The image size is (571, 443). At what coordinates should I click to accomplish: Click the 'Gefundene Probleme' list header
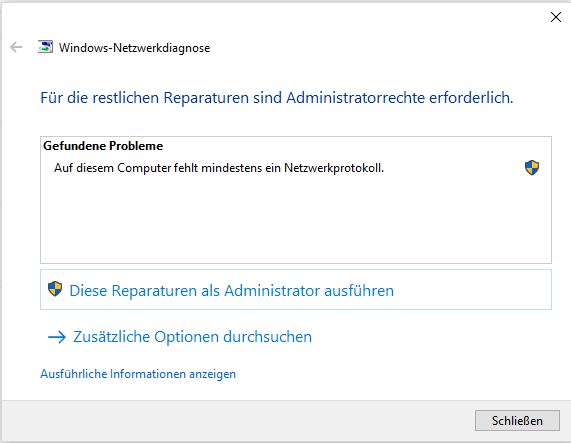103,146
